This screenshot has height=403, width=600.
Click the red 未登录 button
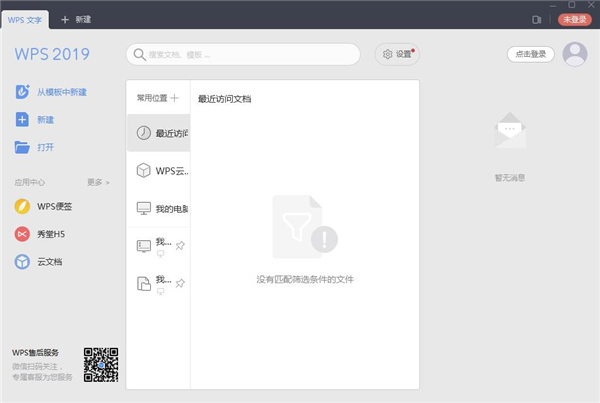click(x=574, y=20)
